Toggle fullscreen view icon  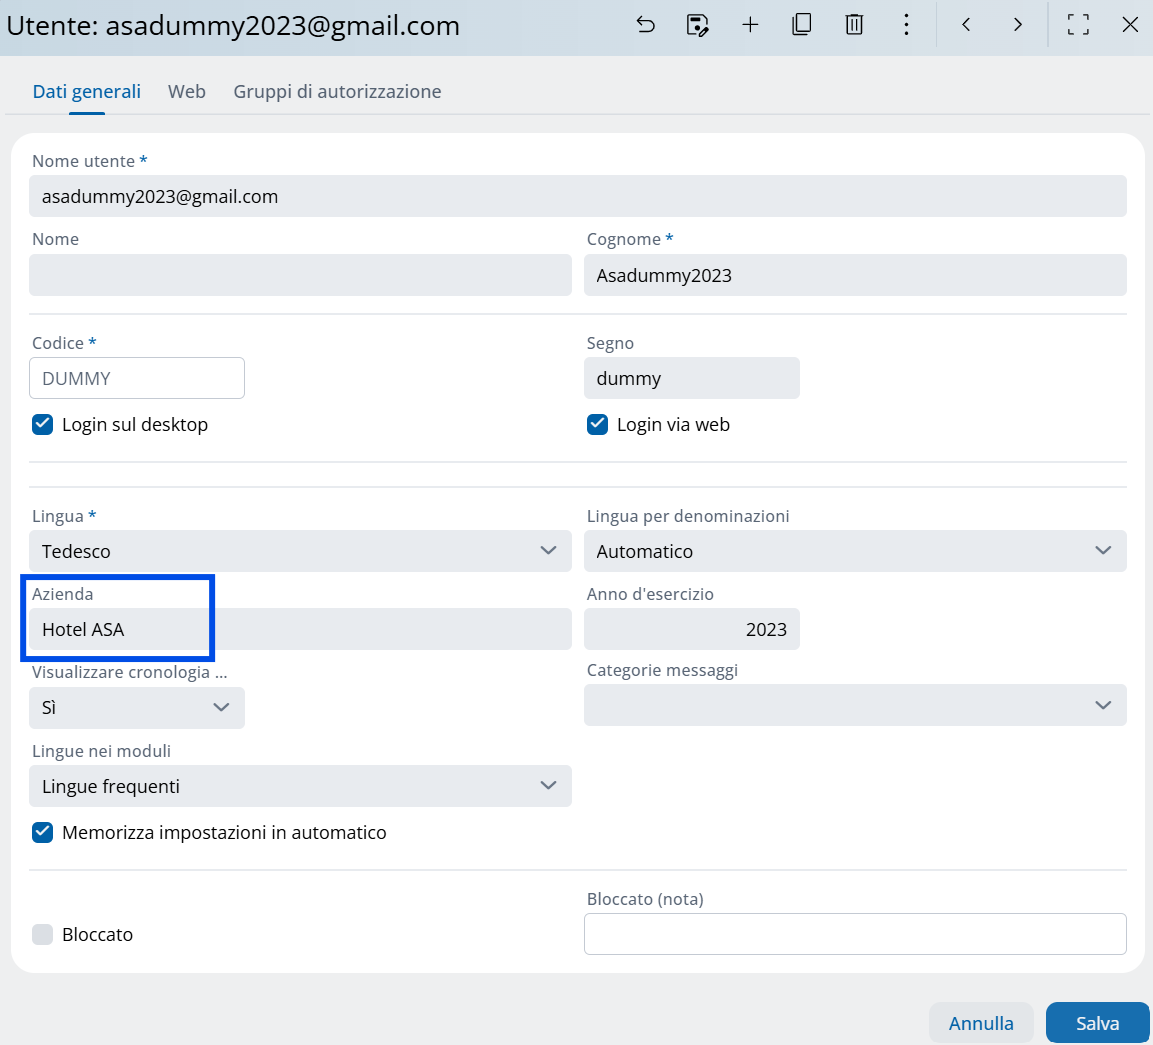click(x=1078, y=25)
